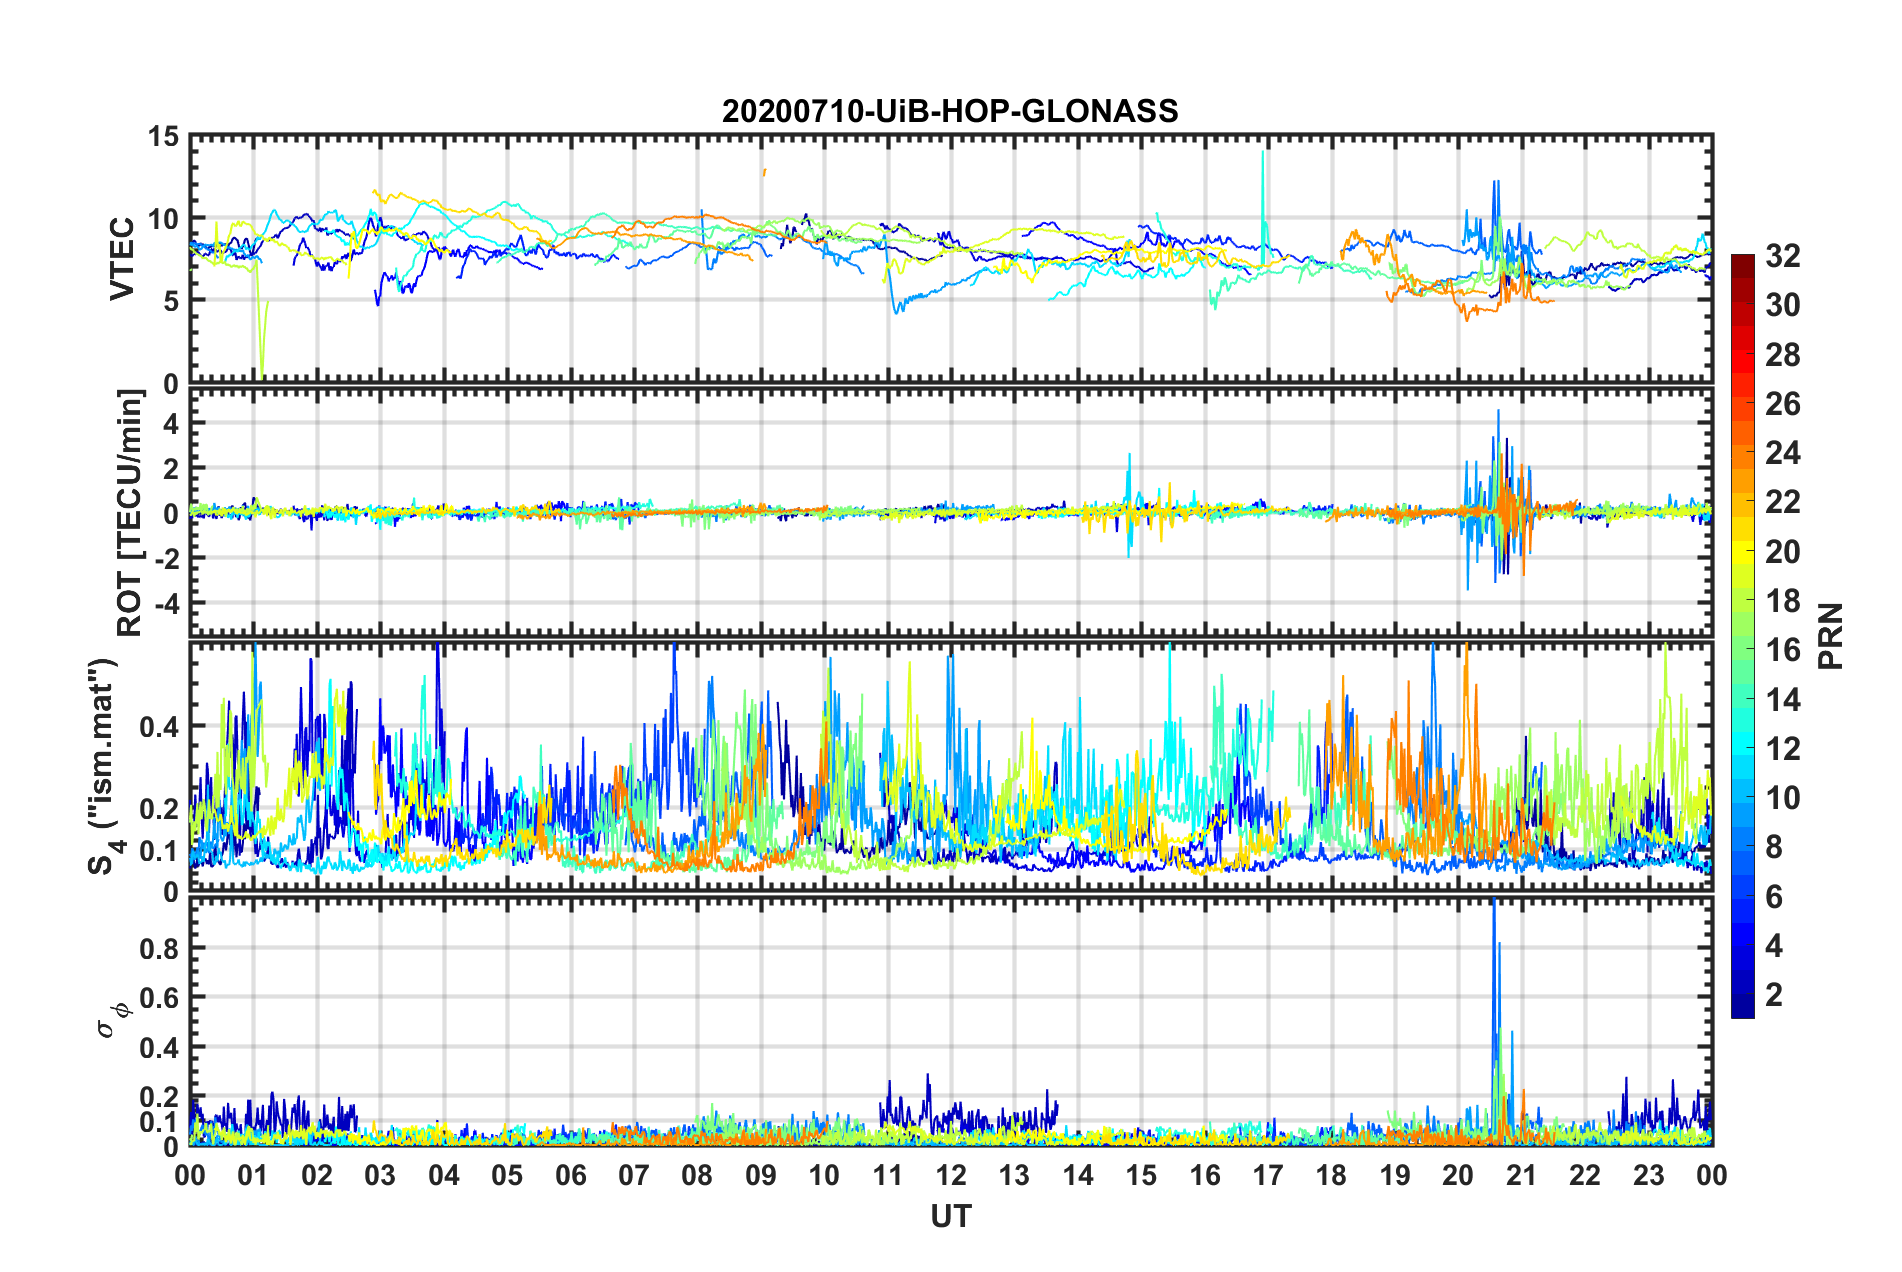Click the VTEC y-axis label

click(x=122, y=258)
